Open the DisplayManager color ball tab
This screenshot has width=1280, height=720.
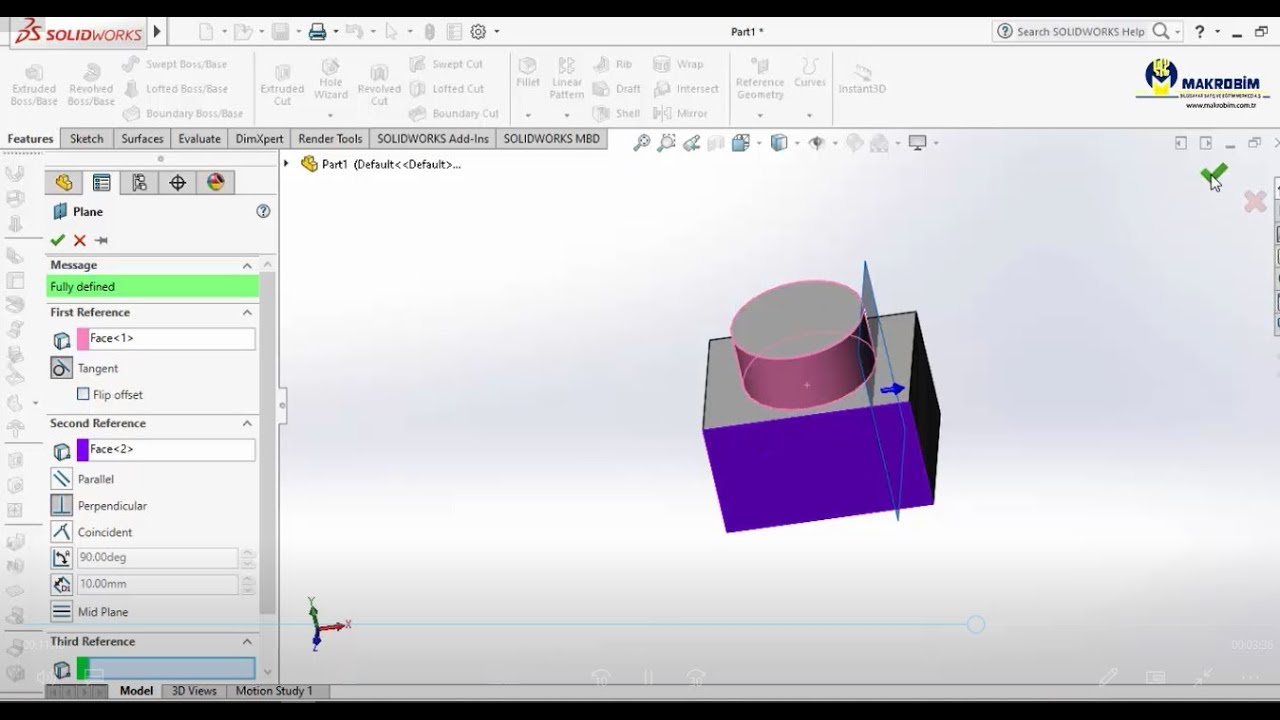pyautogui.click(x=215, y=182)
